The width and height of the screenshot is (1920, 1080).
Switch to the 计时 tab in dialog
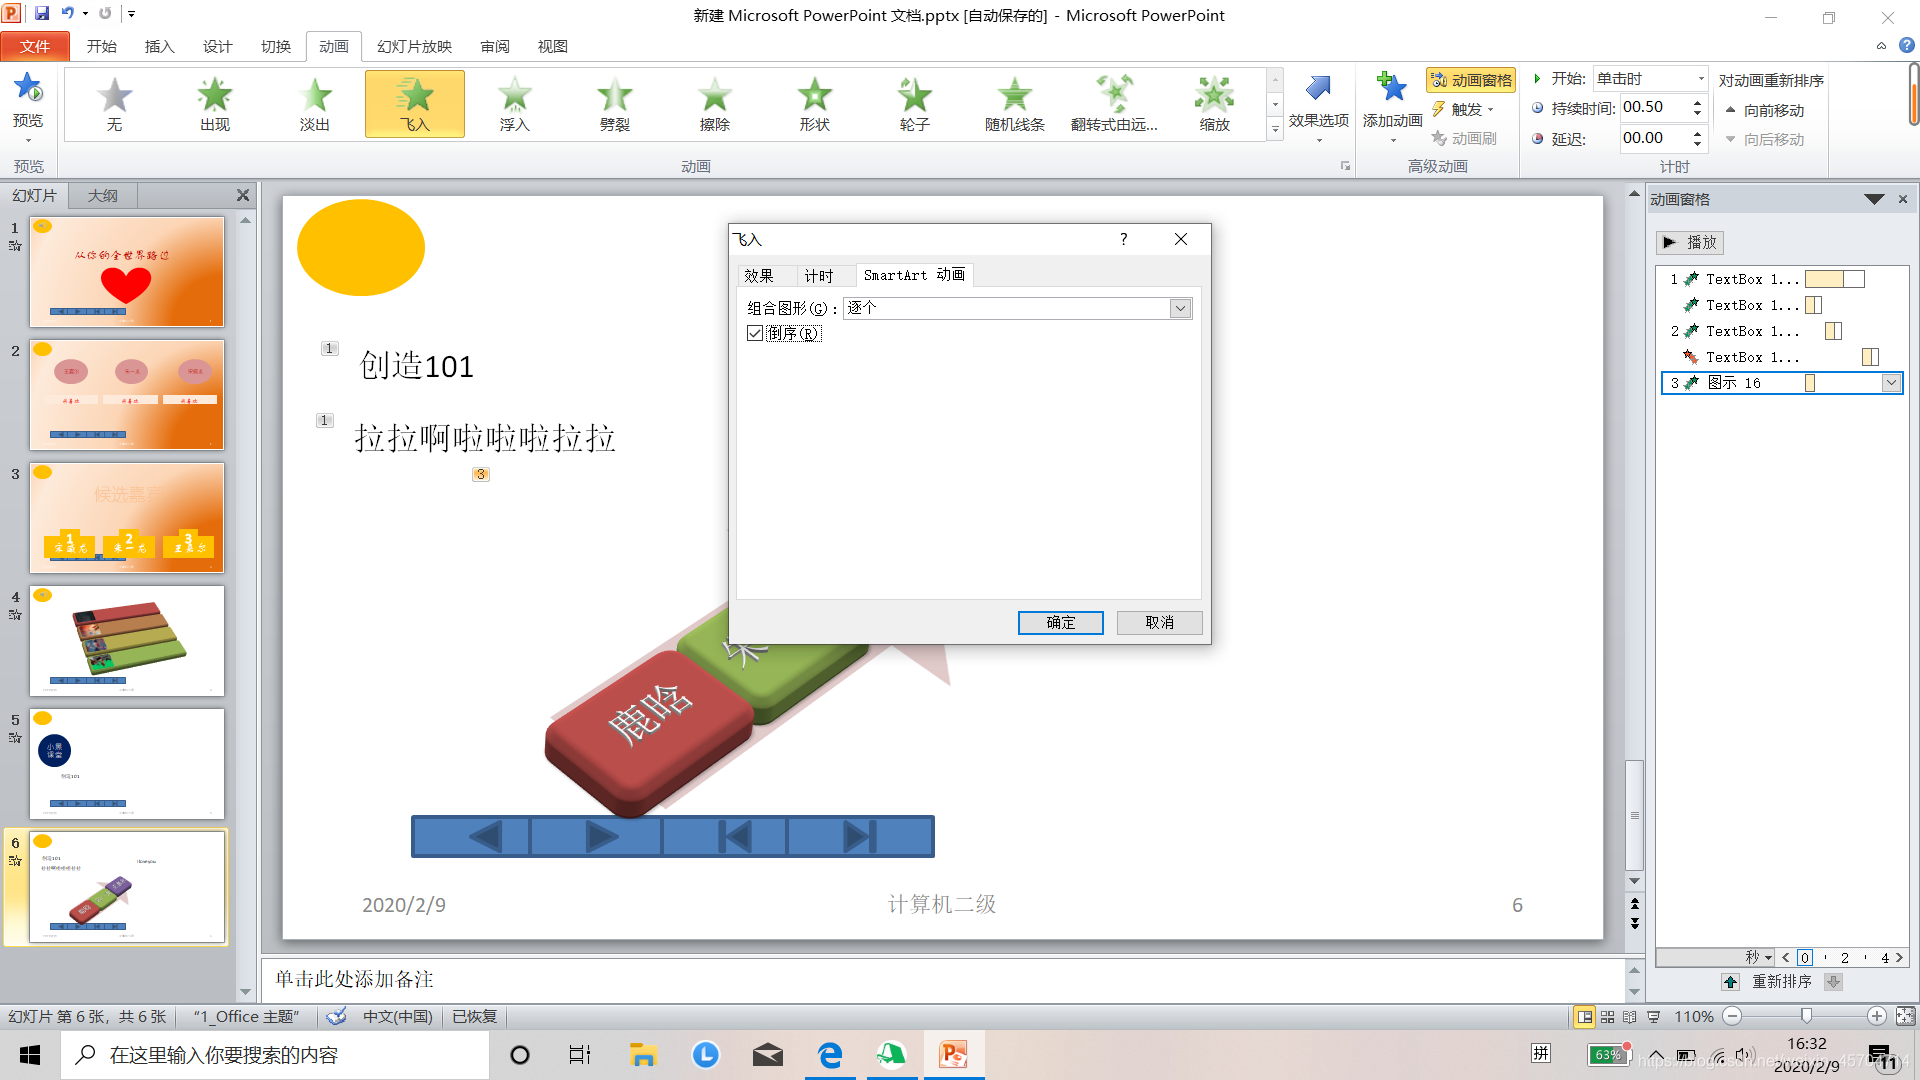coord(818,276)
